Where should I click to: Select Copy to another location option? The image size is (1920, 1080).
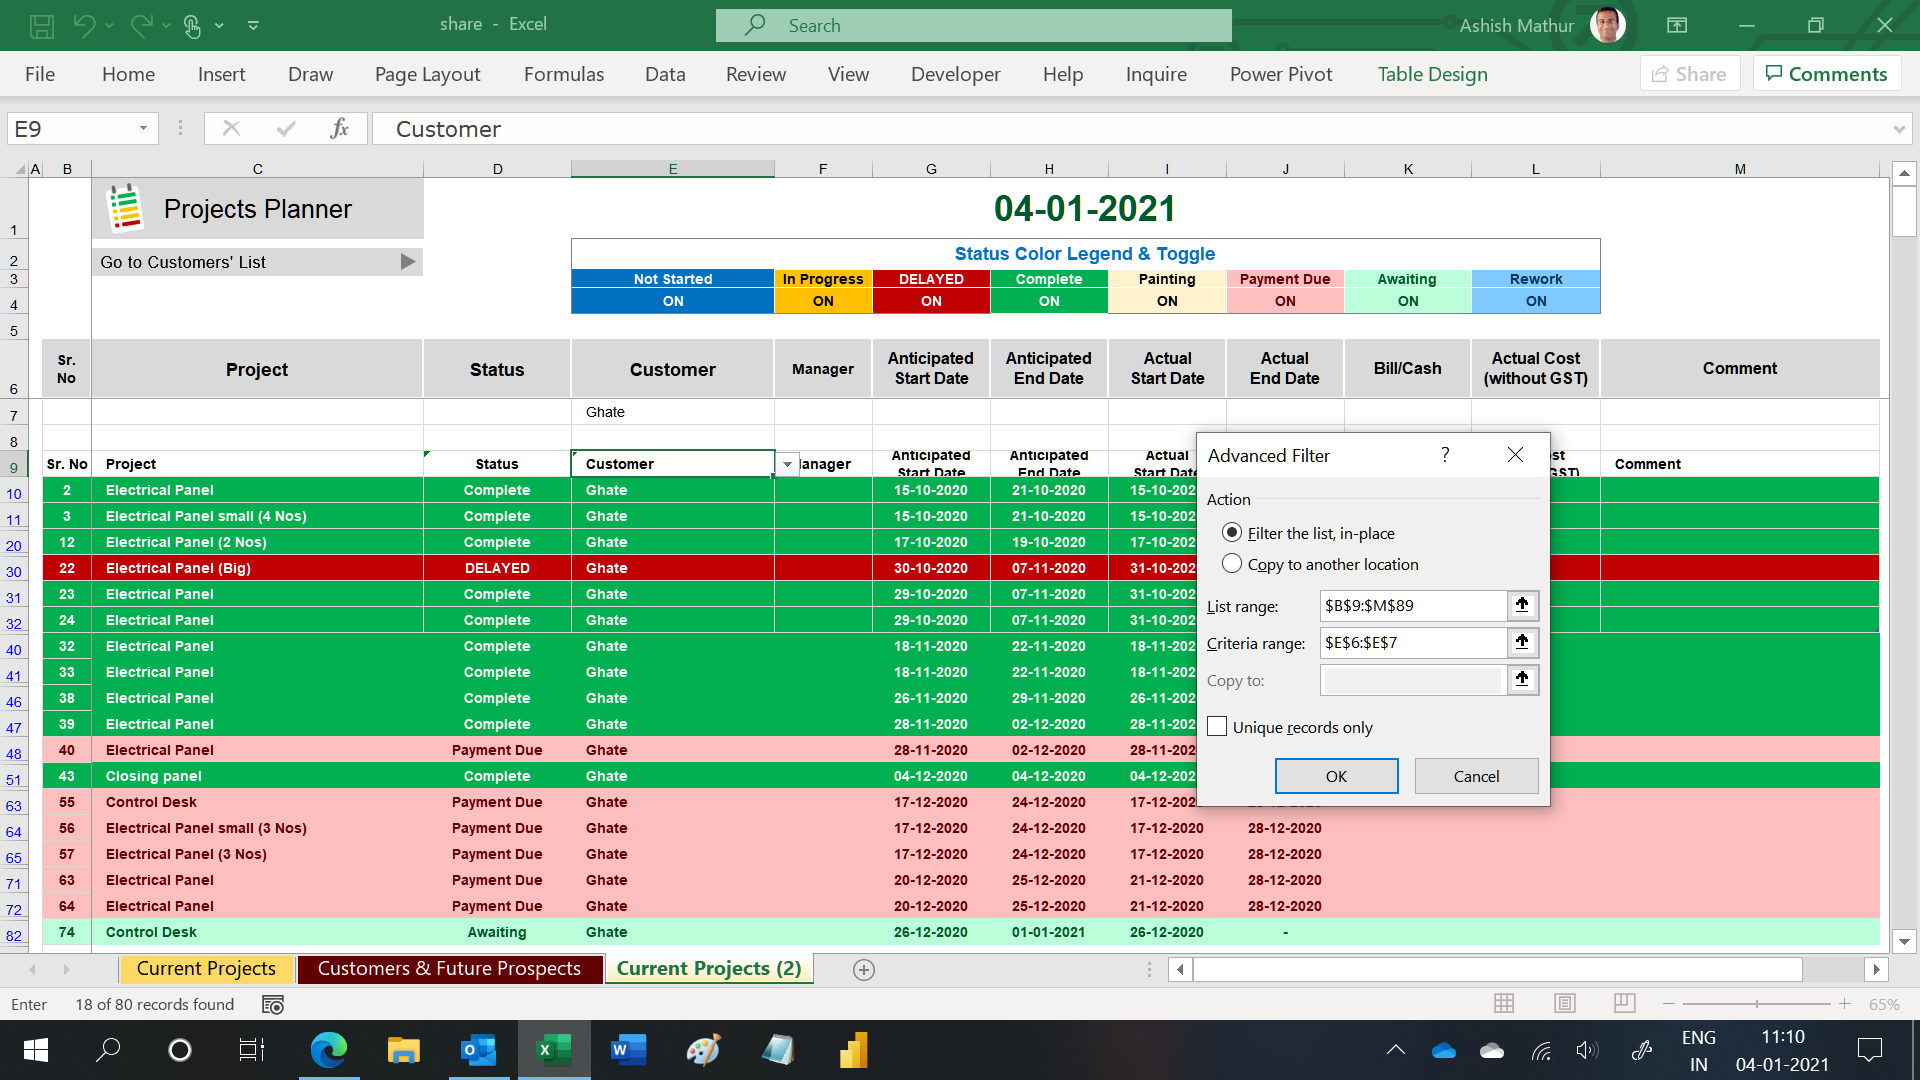click(x=1232, y=564)
